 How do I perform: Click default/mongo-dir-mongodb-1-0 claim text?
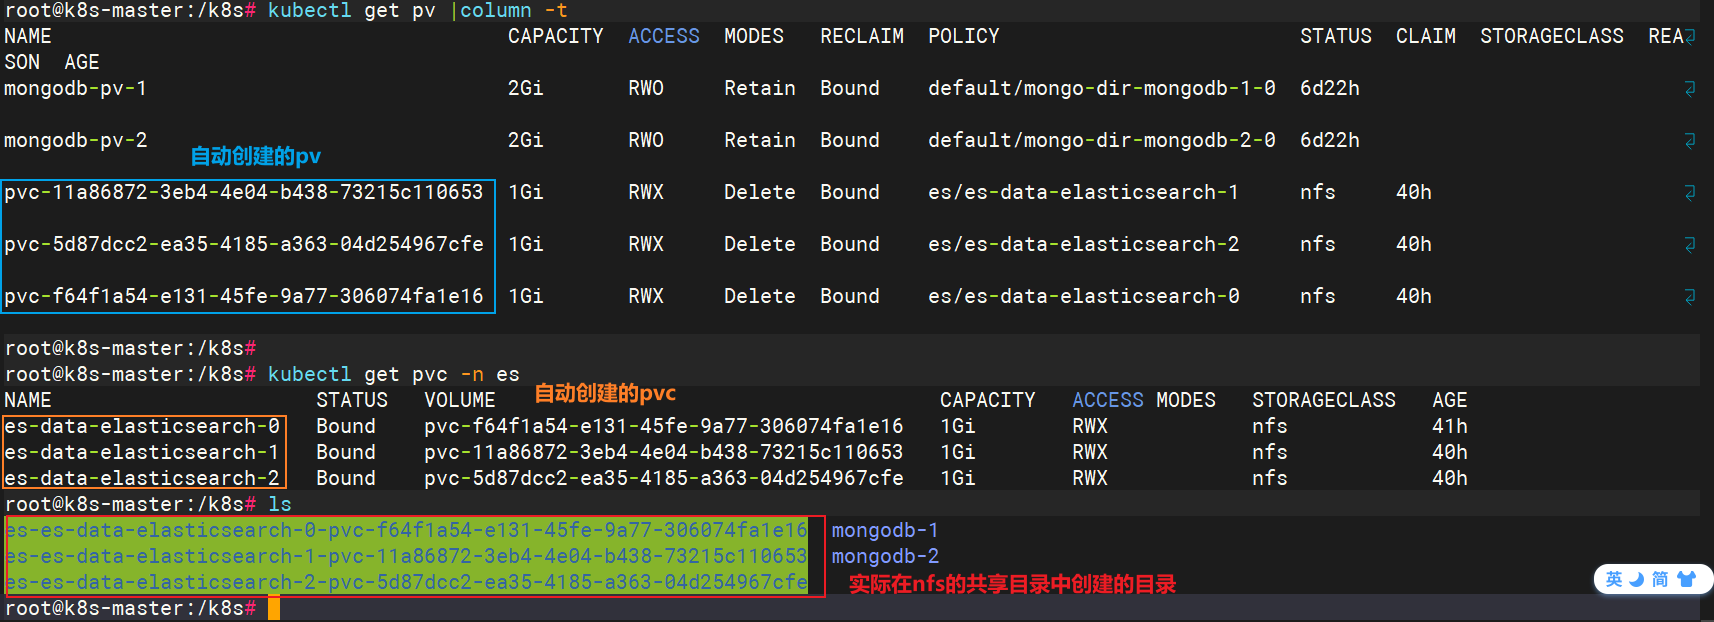(1102, 88)
